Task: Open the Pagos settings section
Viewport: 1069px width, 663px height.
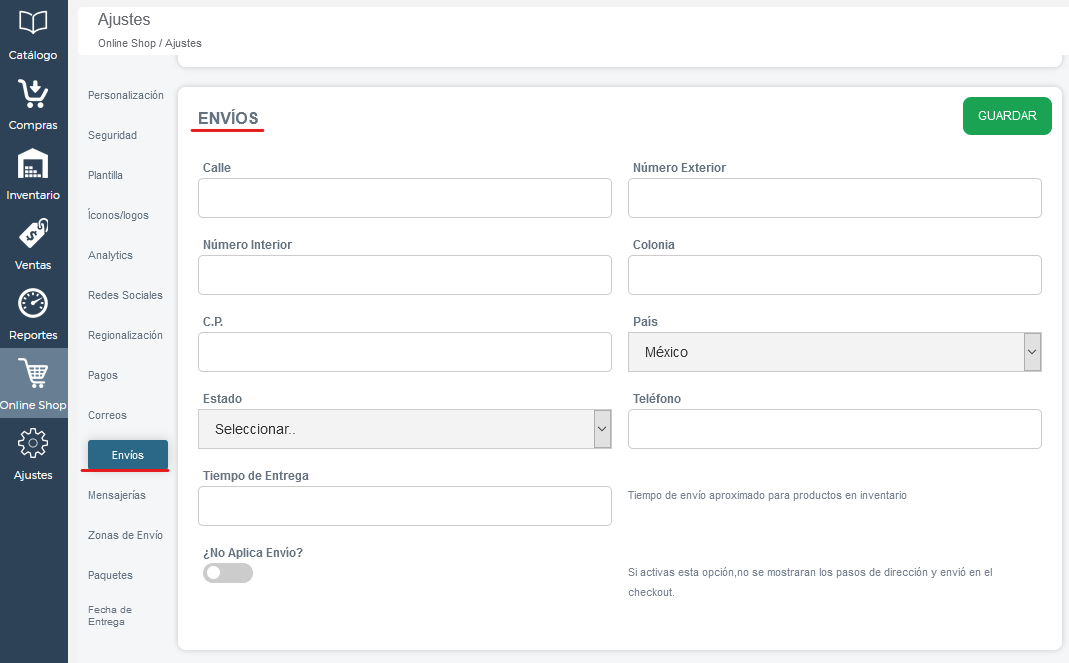Action: click(102, 375)
